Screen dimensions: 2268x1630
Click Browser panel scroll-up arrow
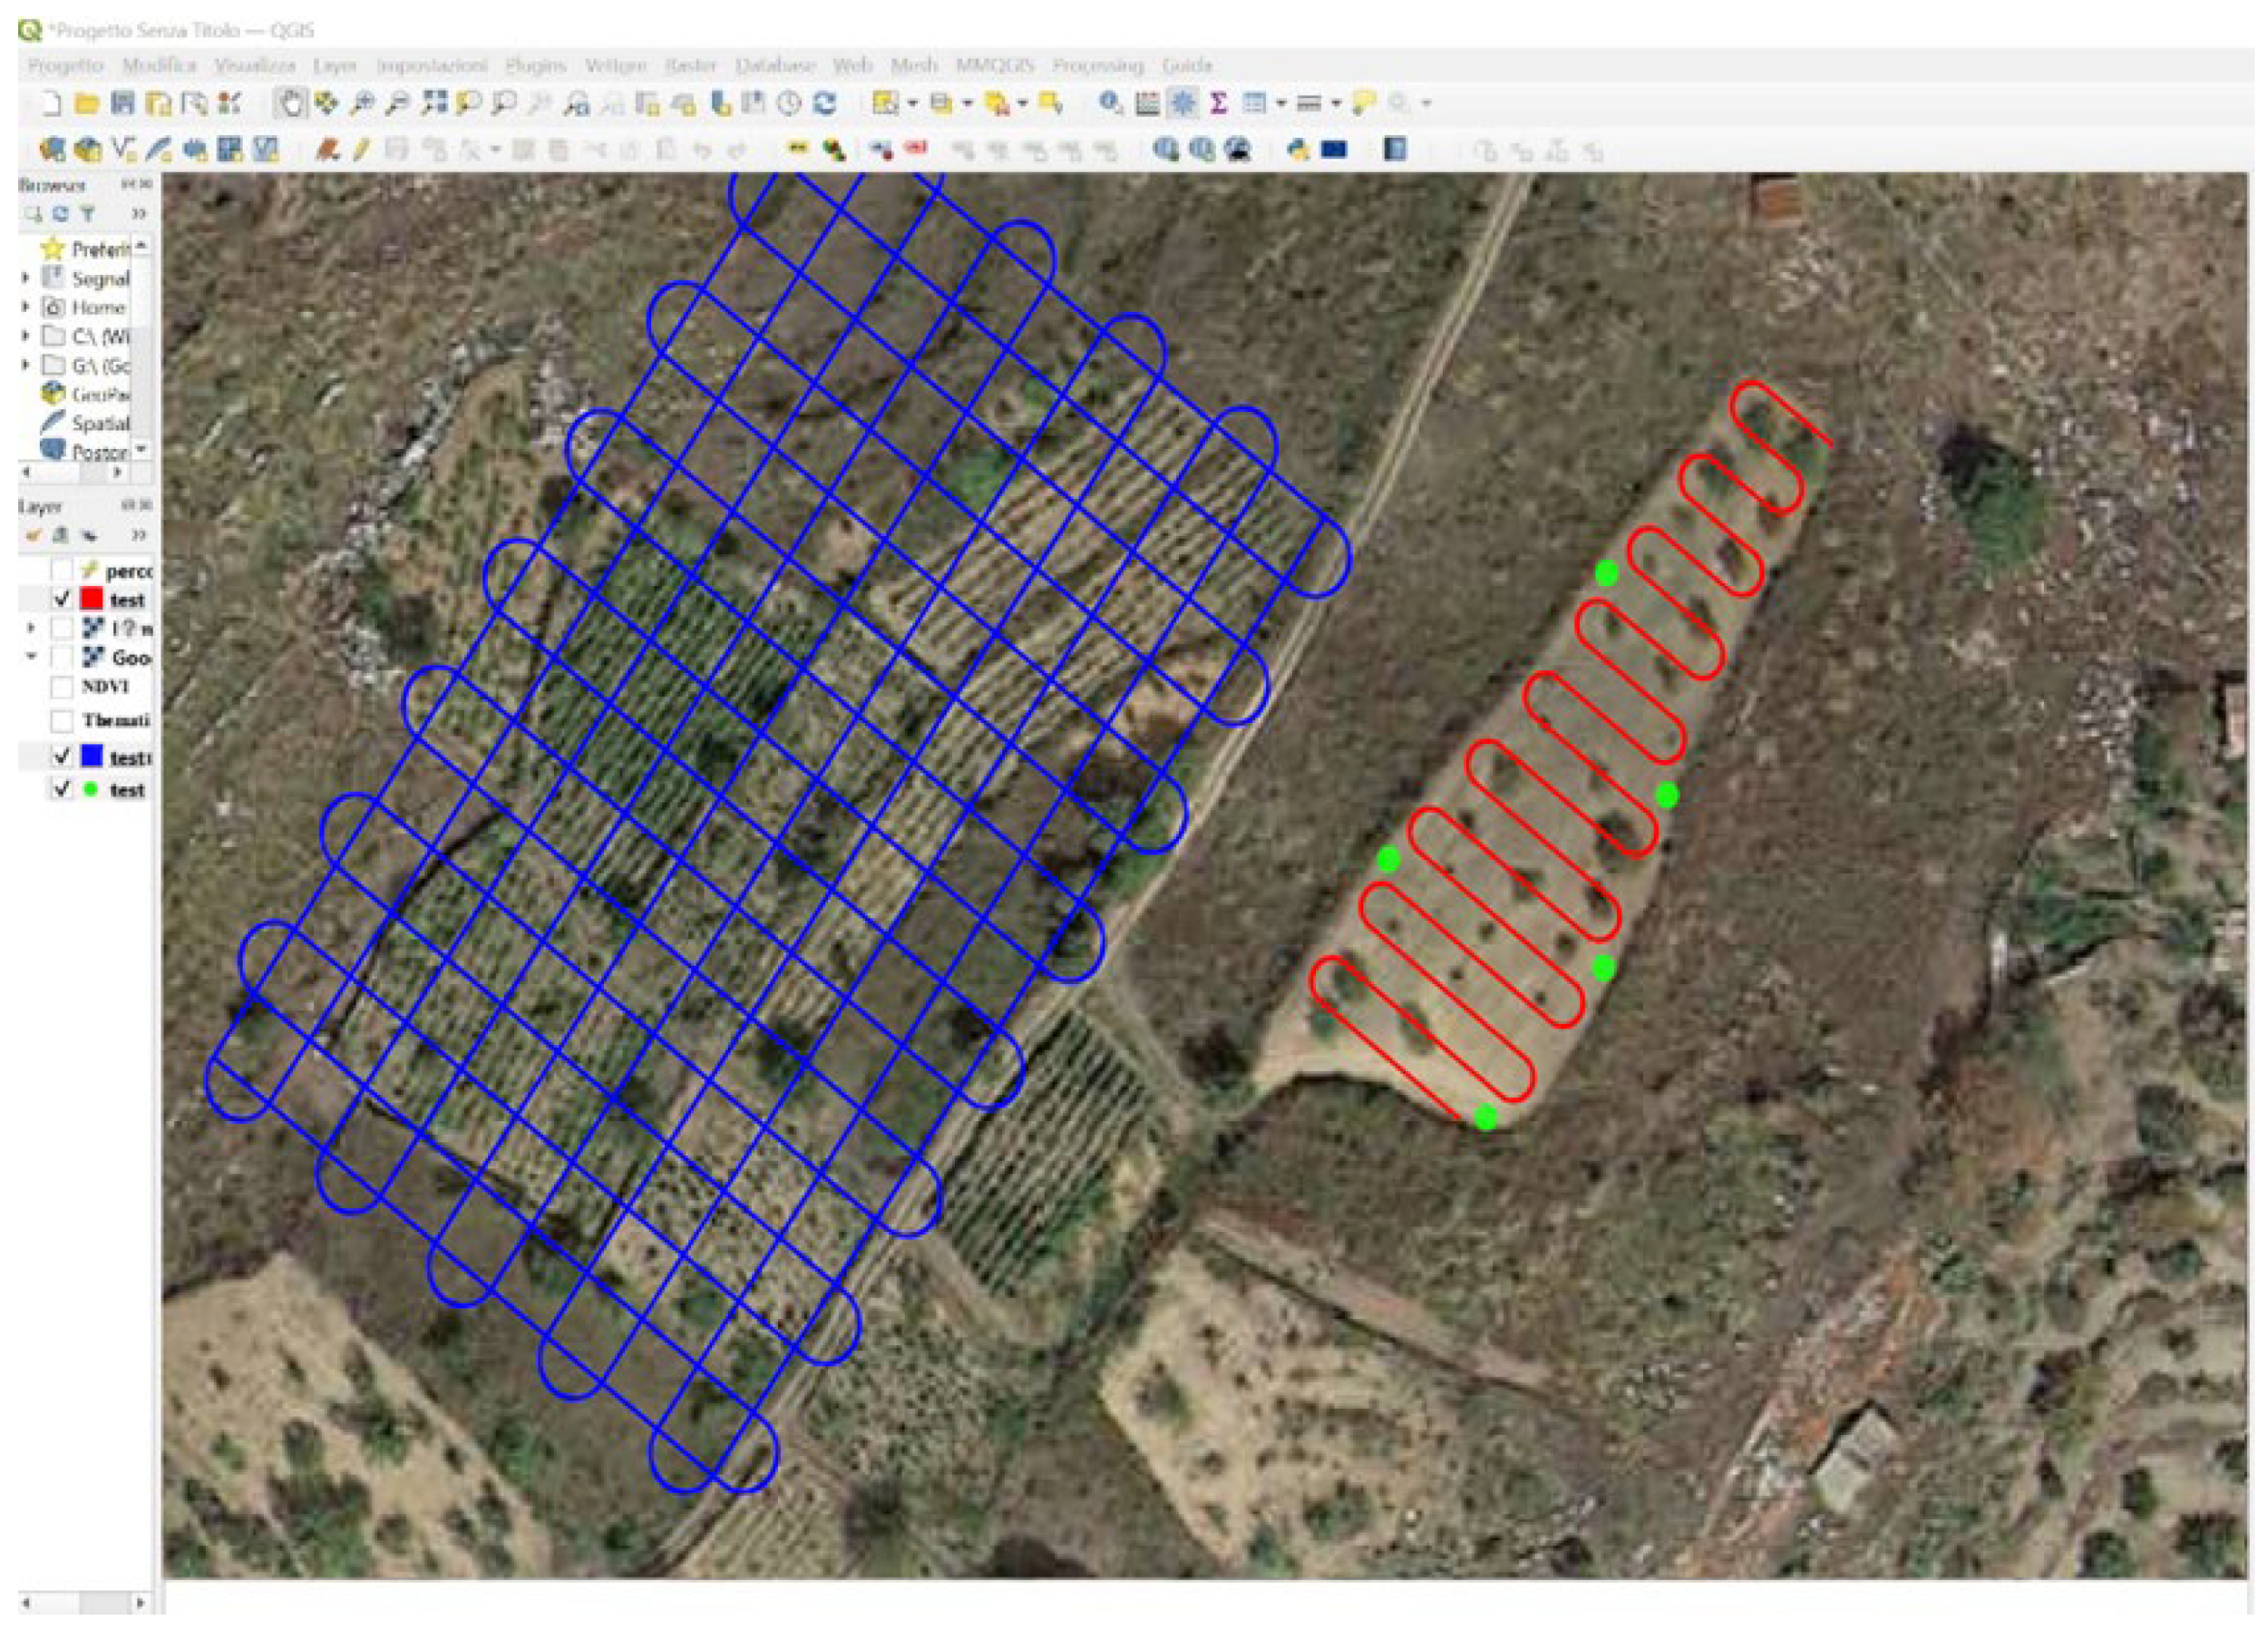click(142, 245)
